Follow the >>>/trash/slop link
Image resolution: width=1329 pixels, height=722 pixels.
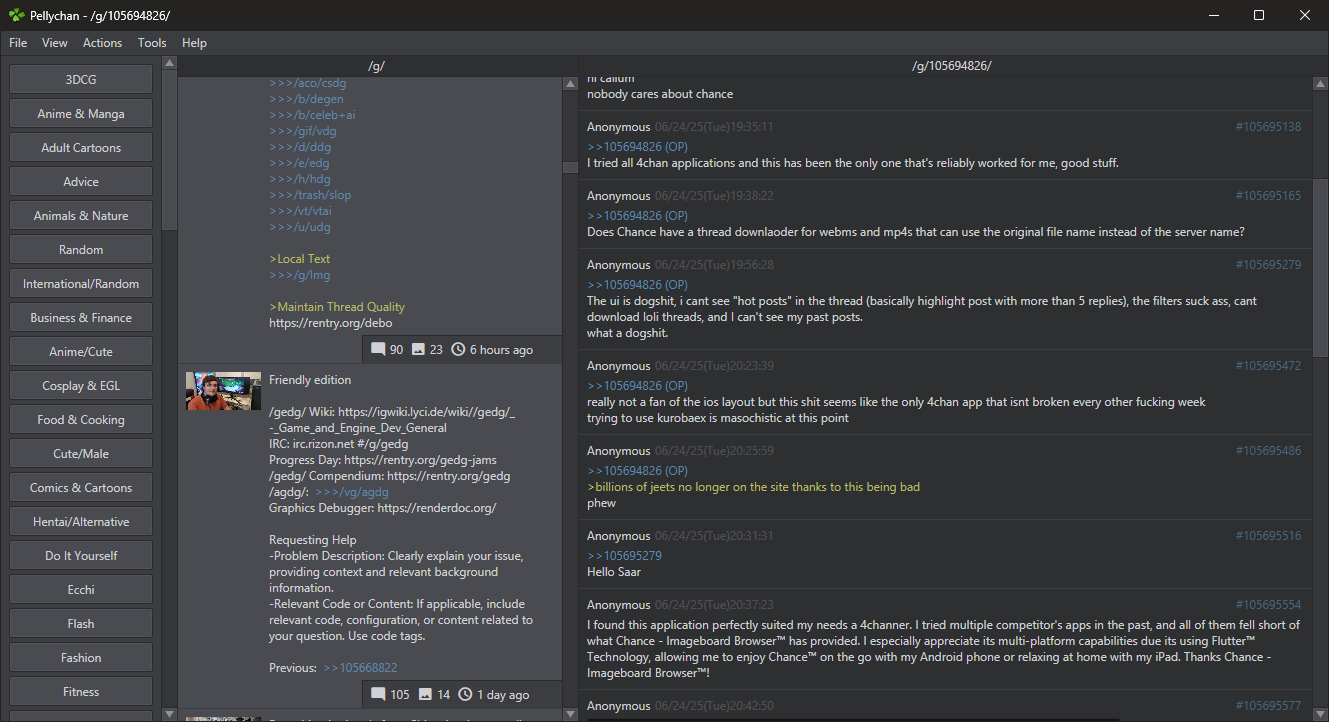310,195
